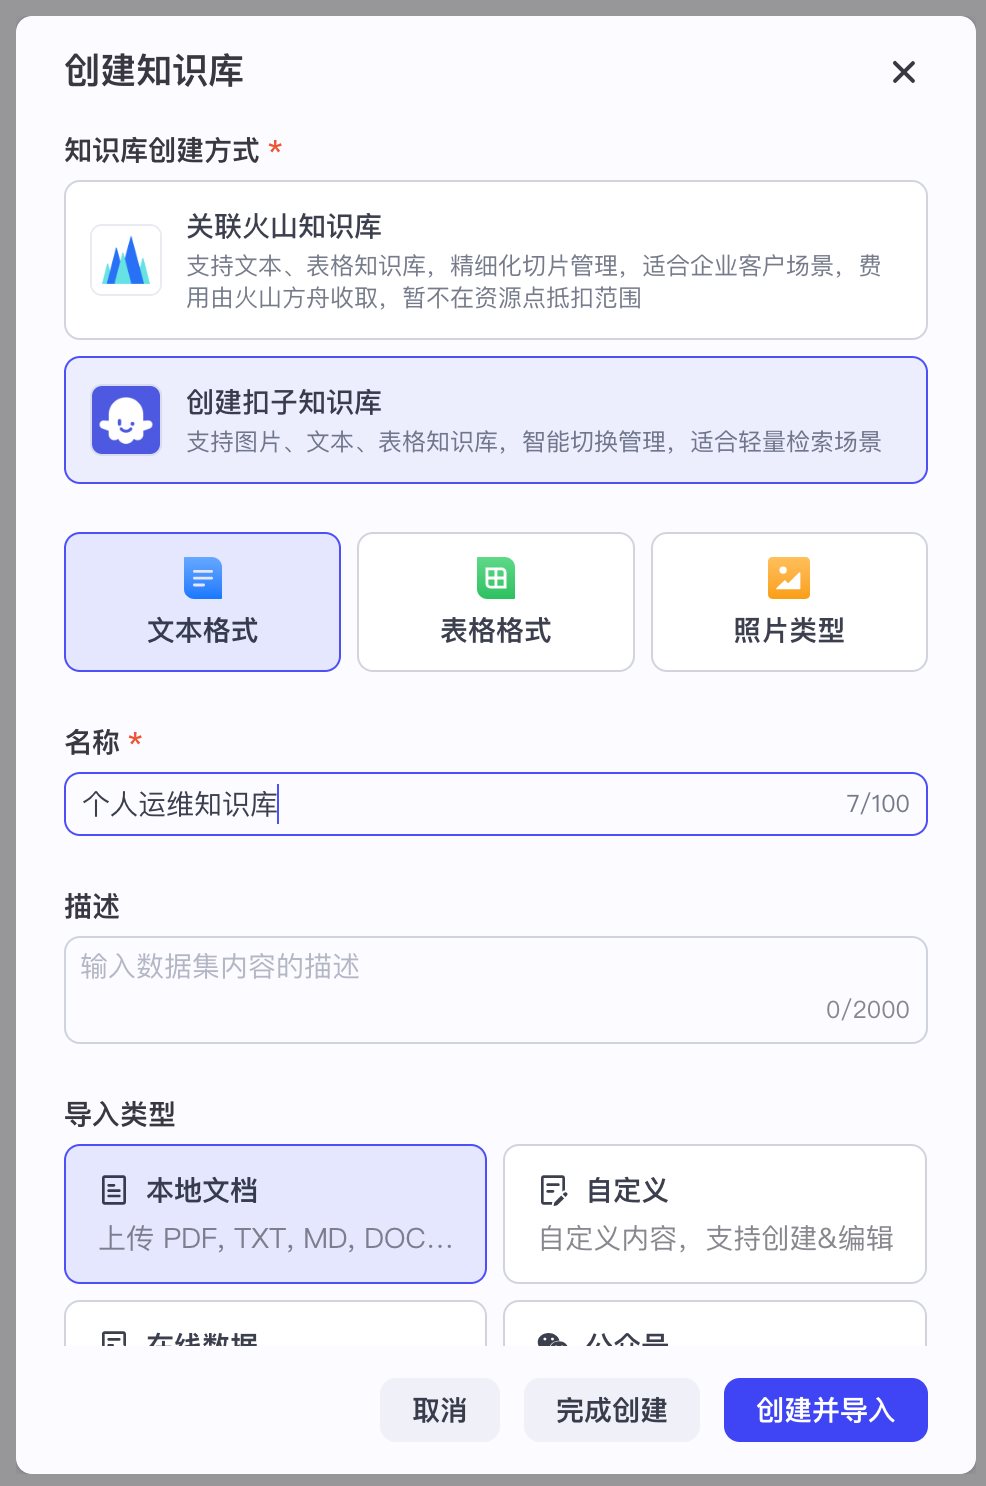This screenshot has height=1486, width=986.
Task: Select the 关联火山知识库 creation method
Action: click(x=496, y=260)
